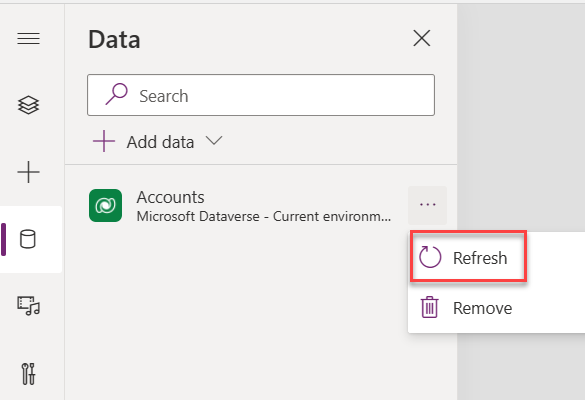585x400 pixels.
Task: Click the Microsoft Dataverse environment subtitle
Action: 264,216
